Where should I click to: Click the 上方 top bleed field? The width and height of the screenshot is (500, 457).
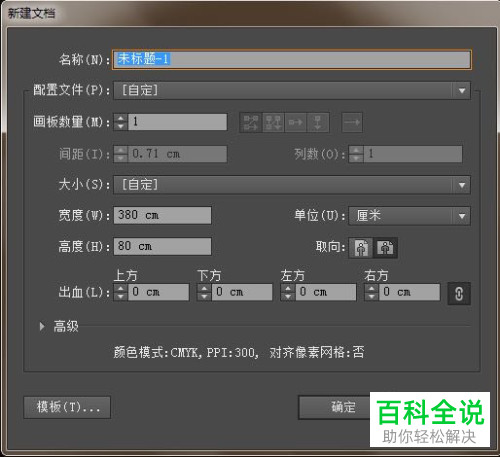(x=159, y=292)
